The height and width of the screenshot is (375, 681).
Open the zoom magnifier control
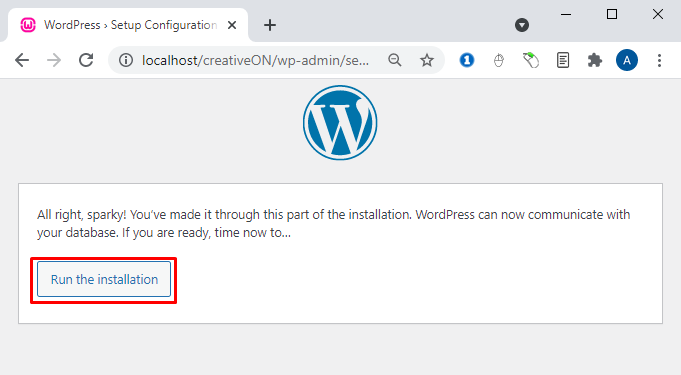395,60
